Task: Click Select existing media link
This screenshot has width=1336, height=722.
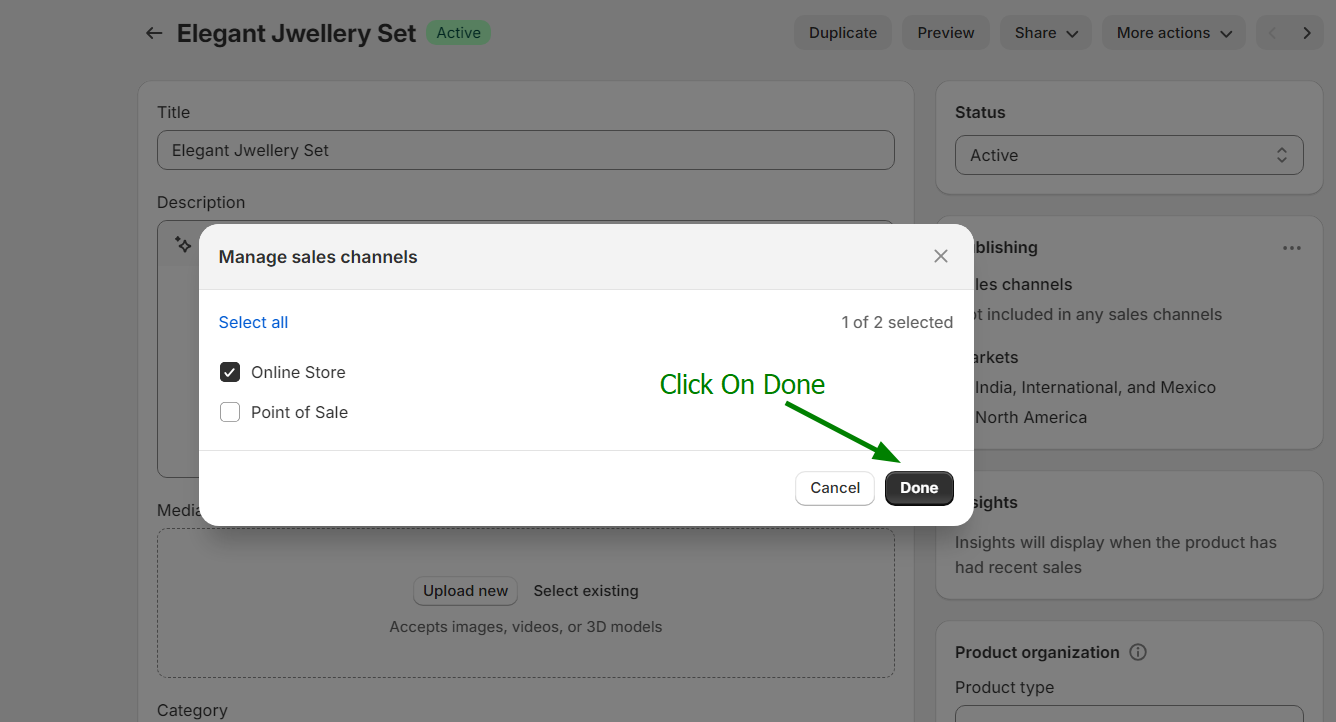Action: (x=586, y=591)
